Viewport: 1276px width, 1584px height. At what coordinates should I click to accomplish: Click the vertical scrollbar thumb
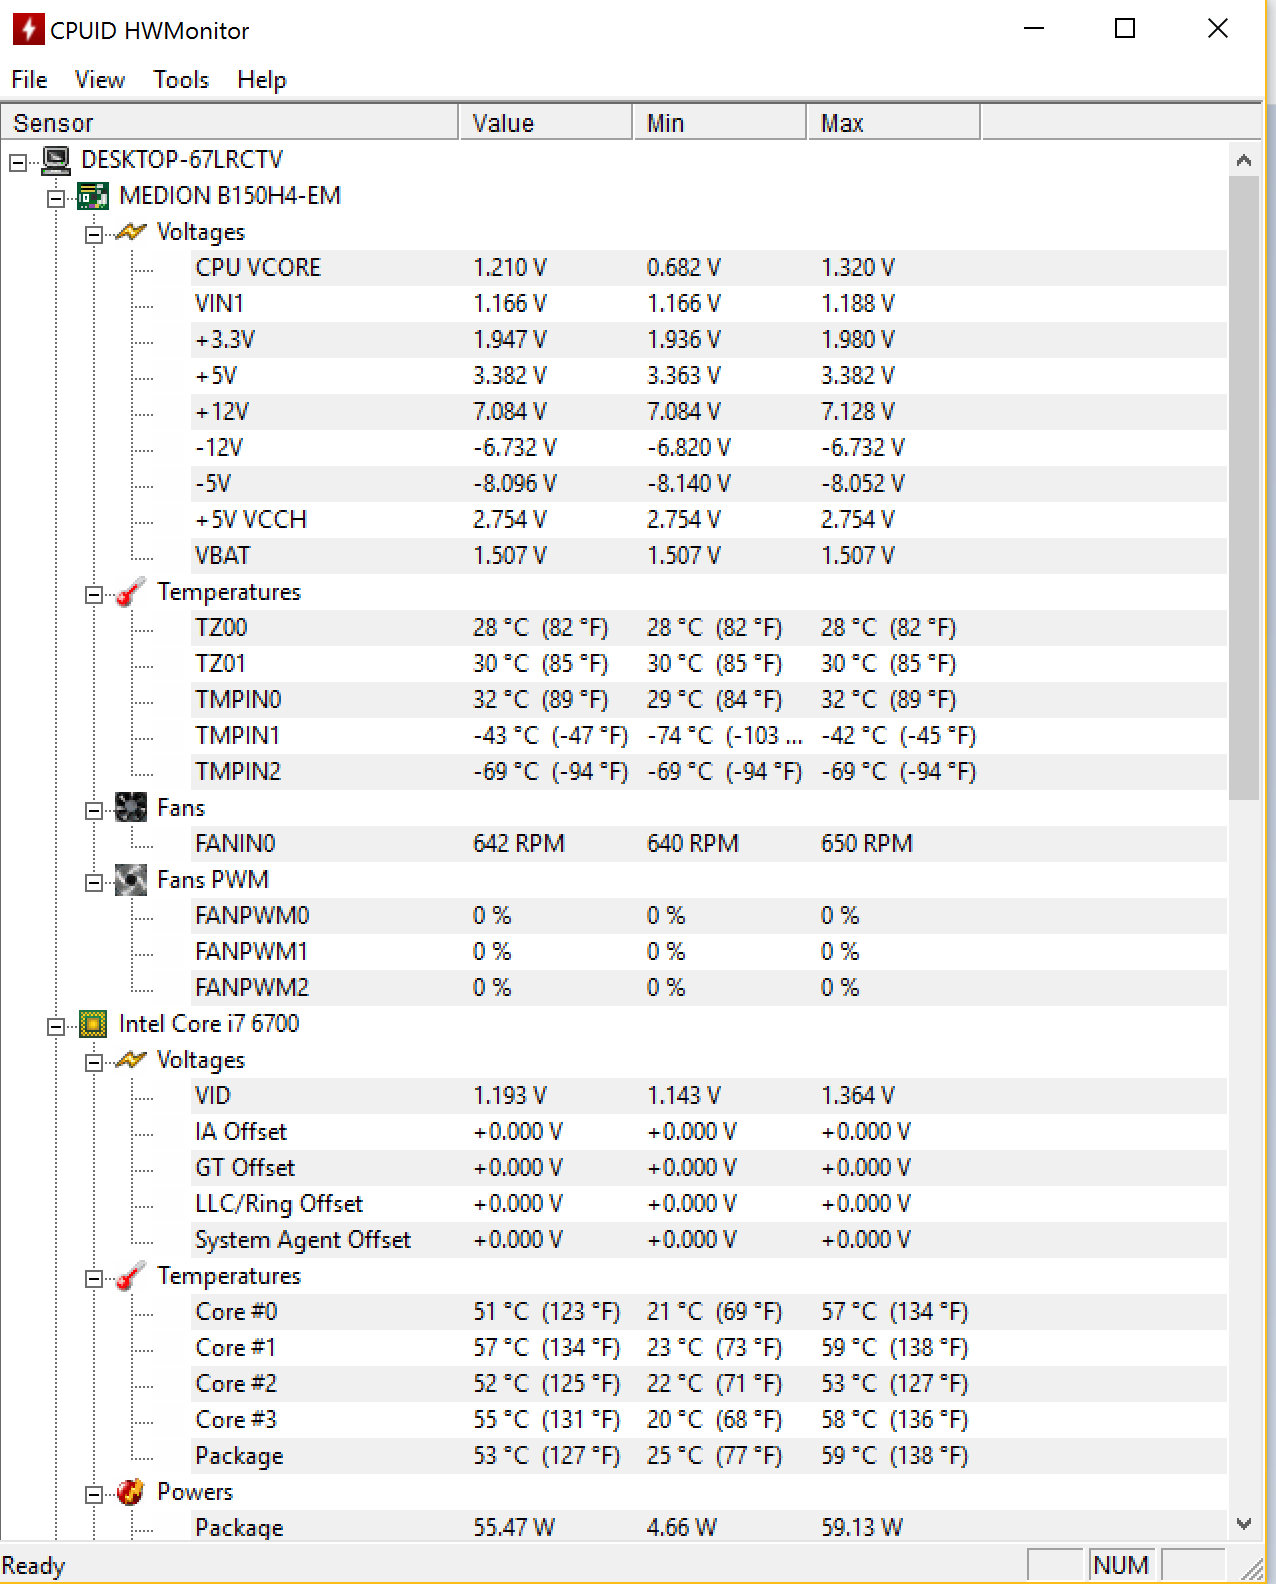click(1244, 488)
